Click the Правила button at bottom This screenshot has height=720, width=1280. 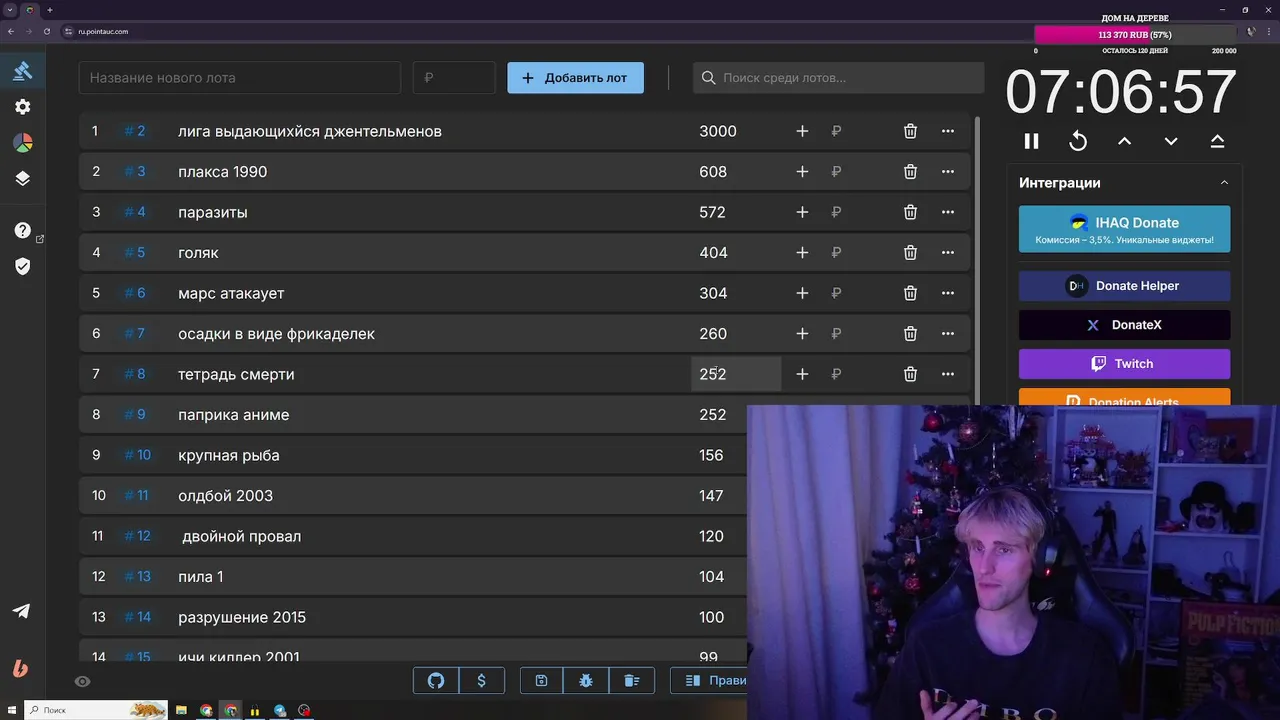coord(708,681)
